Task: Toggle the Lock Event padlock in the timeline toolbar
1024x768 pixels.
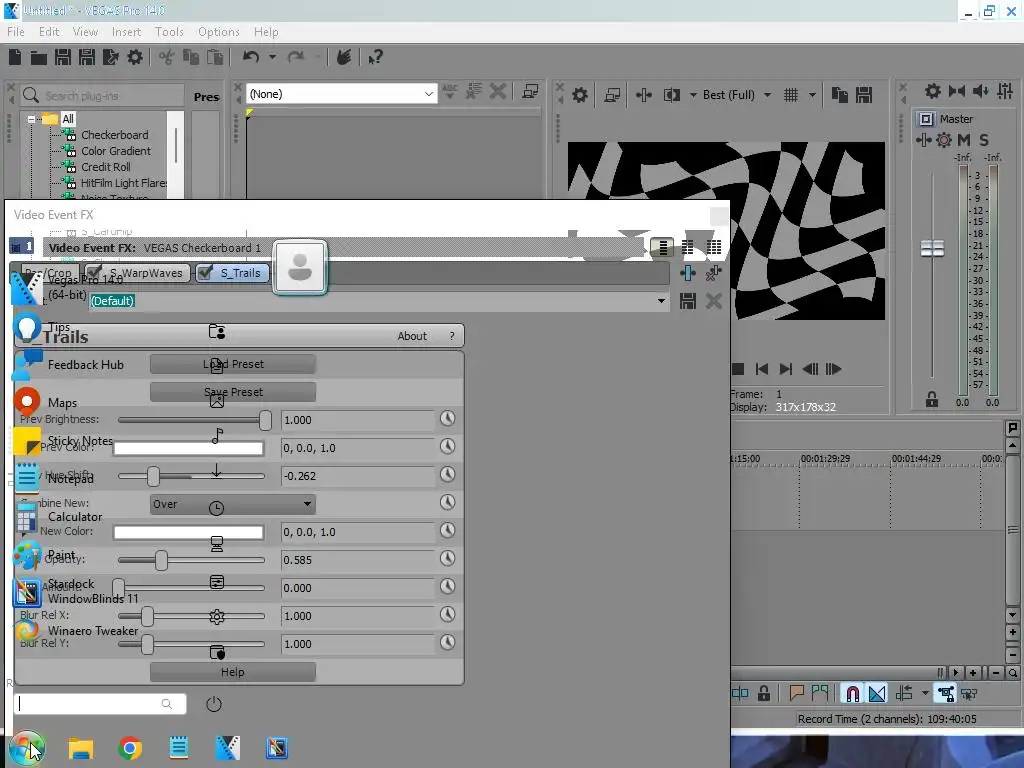Action: 763,693
